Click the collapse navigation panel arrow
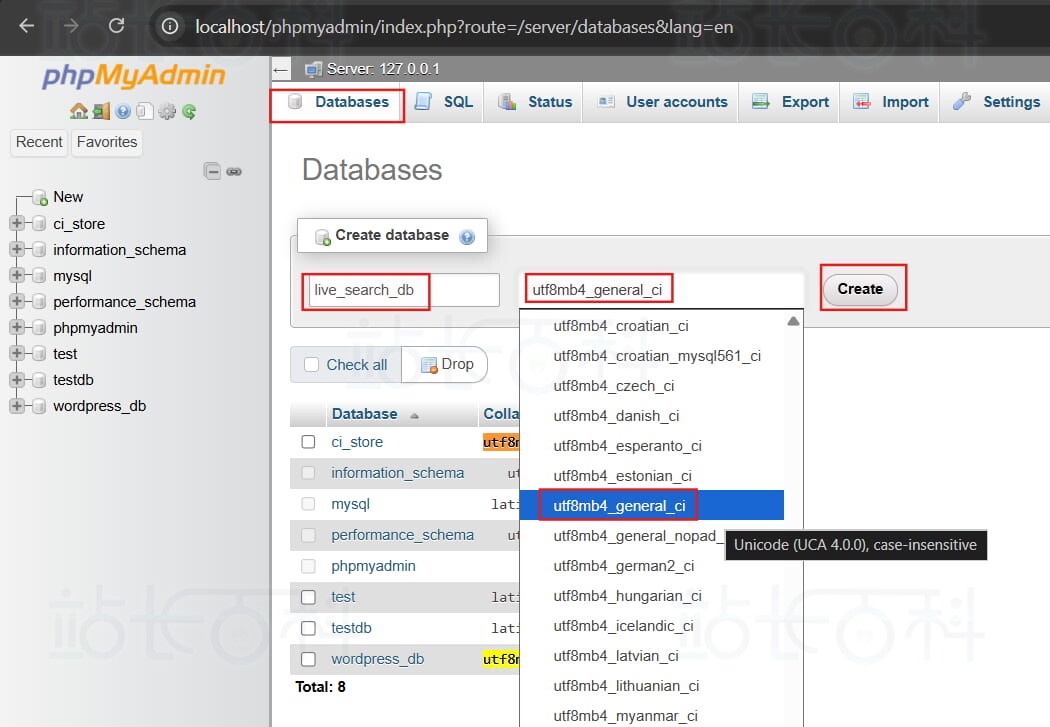The height and width of the screenshot is (727, 1050). [281, 69]
